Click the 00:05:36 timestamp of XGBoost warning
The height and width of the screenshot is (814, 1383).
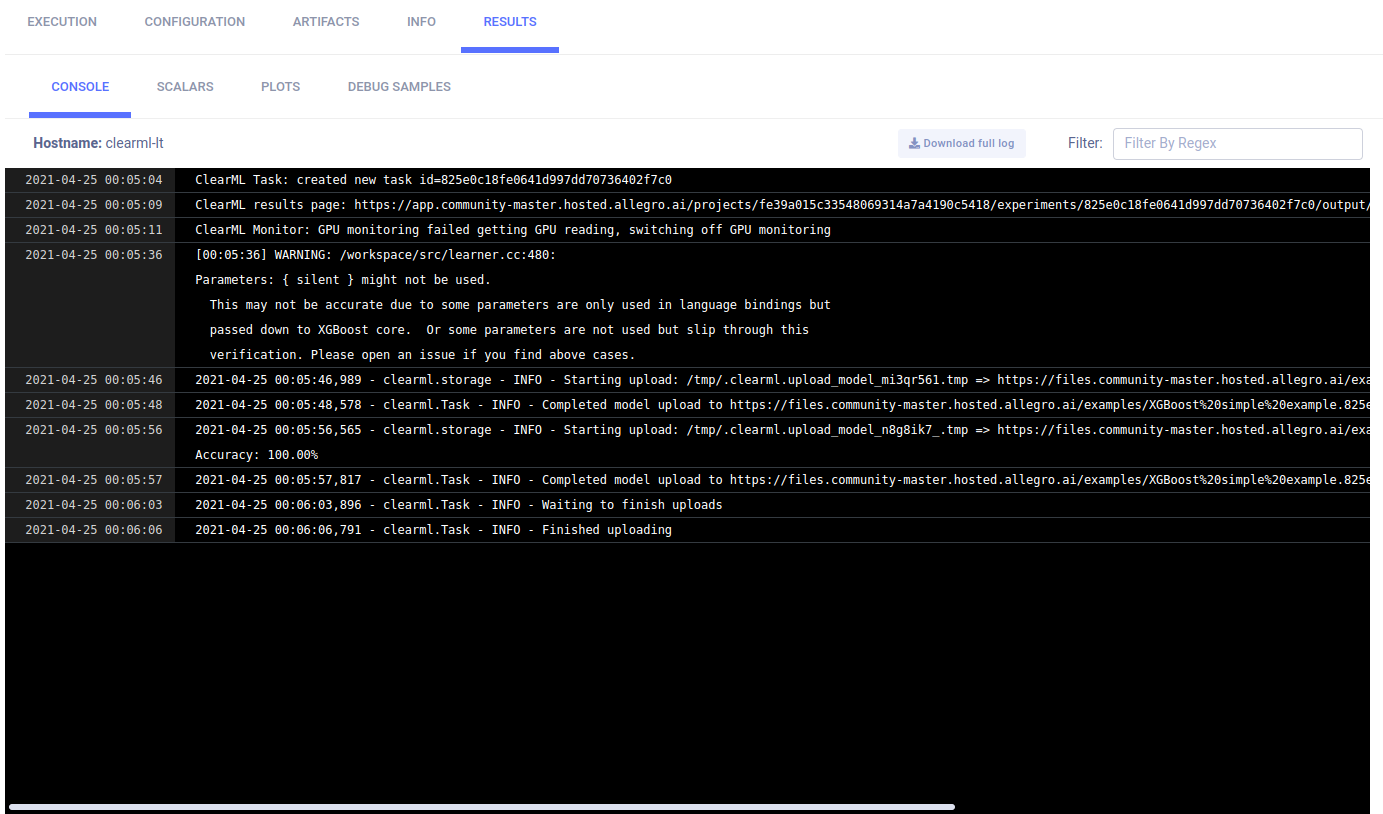[93, 255]
